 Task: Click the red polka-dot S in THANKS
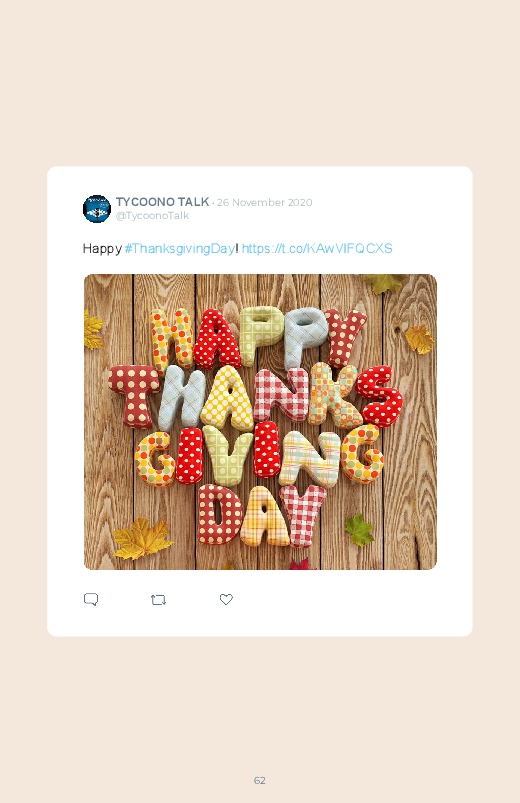coord(380,395)
